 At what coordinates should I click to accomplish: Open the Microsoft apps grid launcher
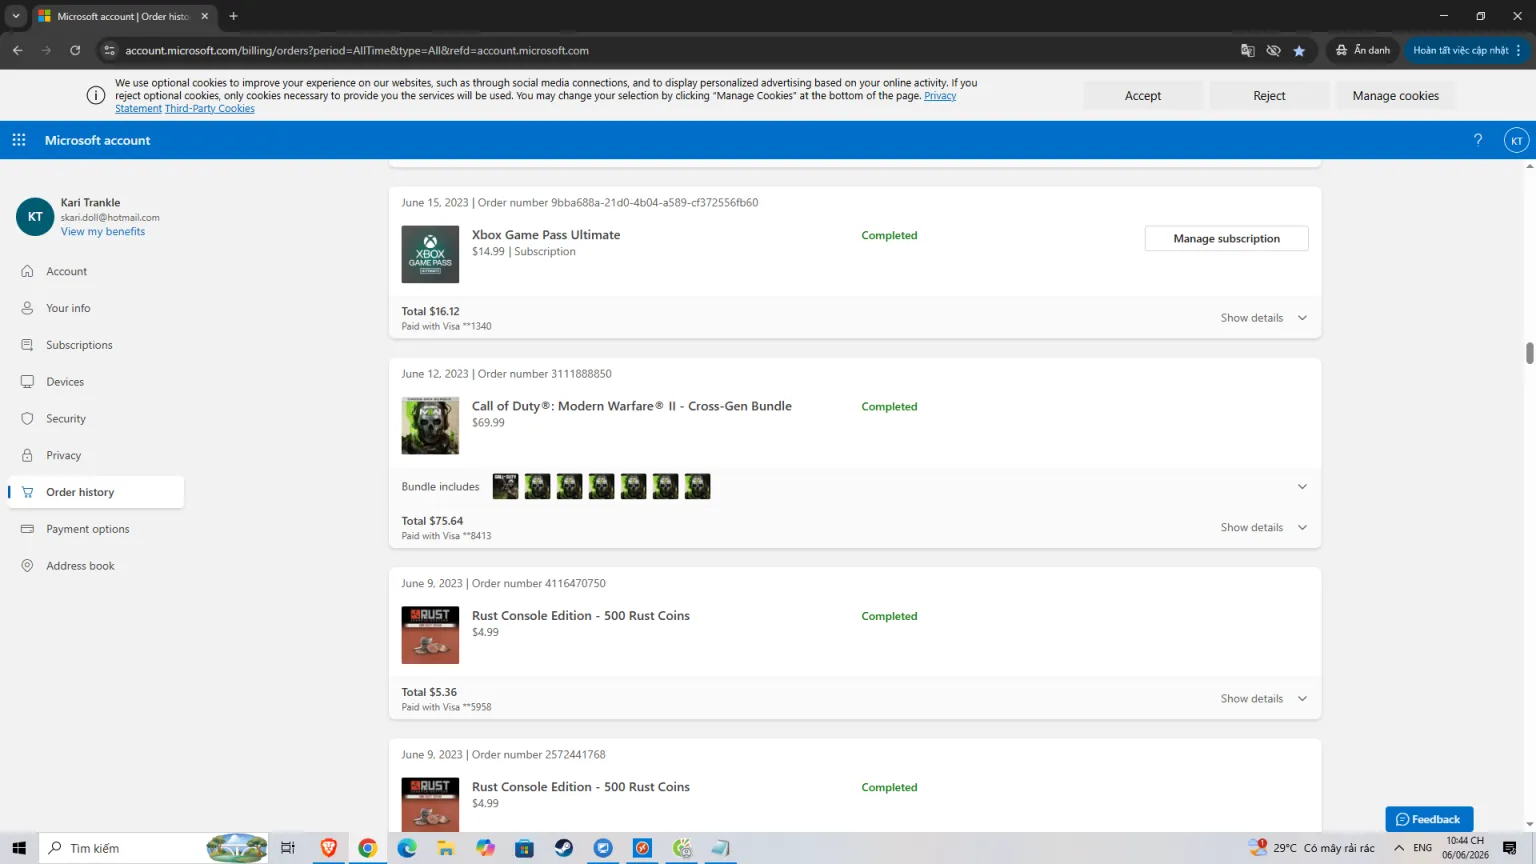pyautogui.click(x=19, y=140)
